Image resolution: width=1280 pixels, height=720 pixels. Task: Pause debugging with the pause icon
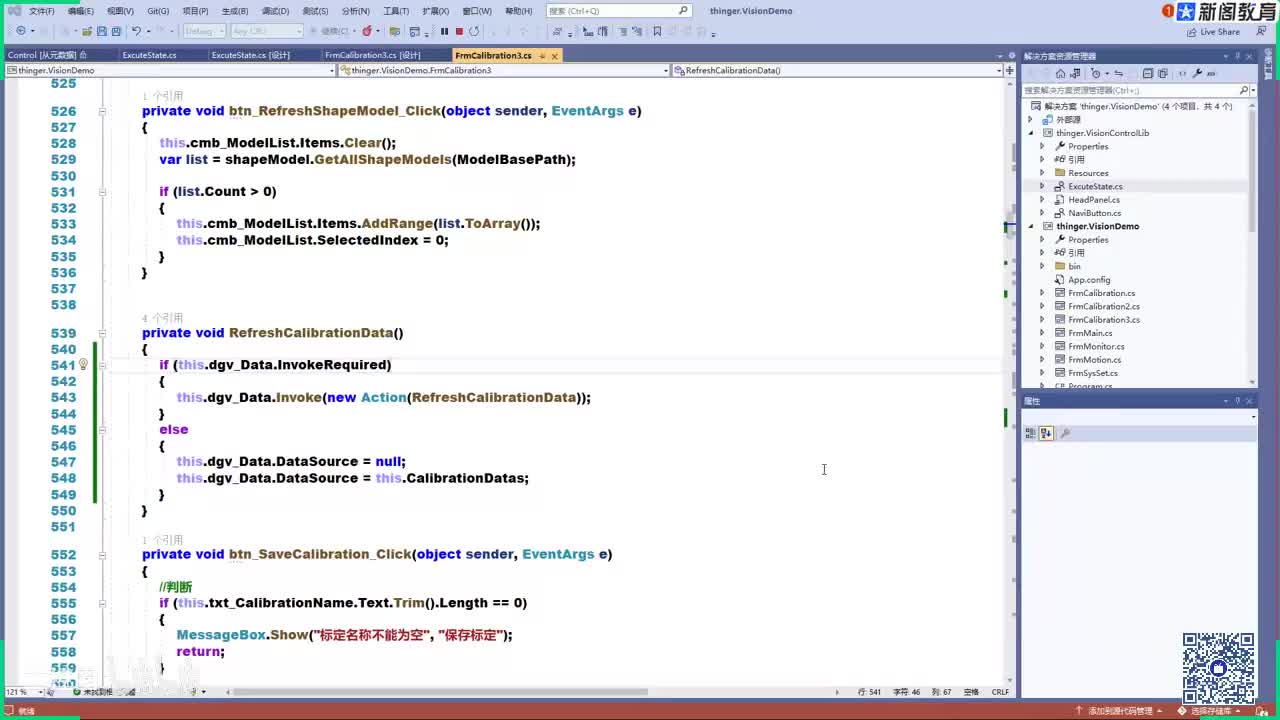(x=445, y=31)
